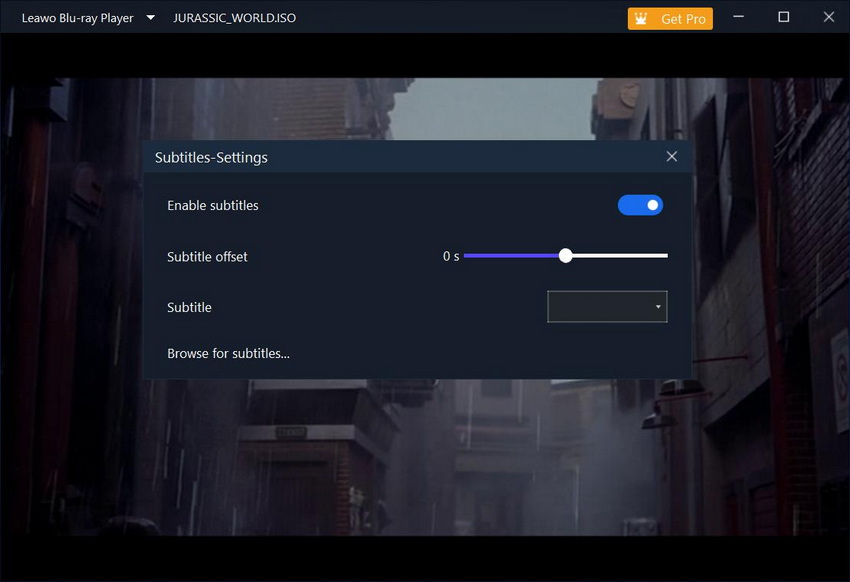Click the Enable subtitles label
This screenshot has height=582, width=850.
[213, 205]
